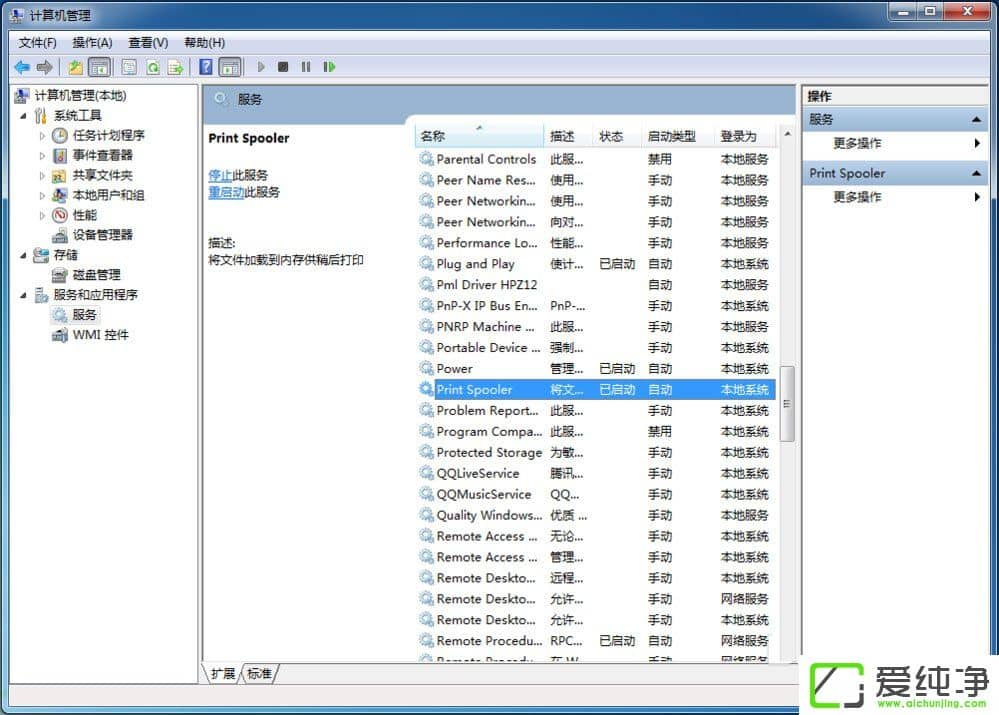Pause the service with the pause icon

[x=308, y=67]
